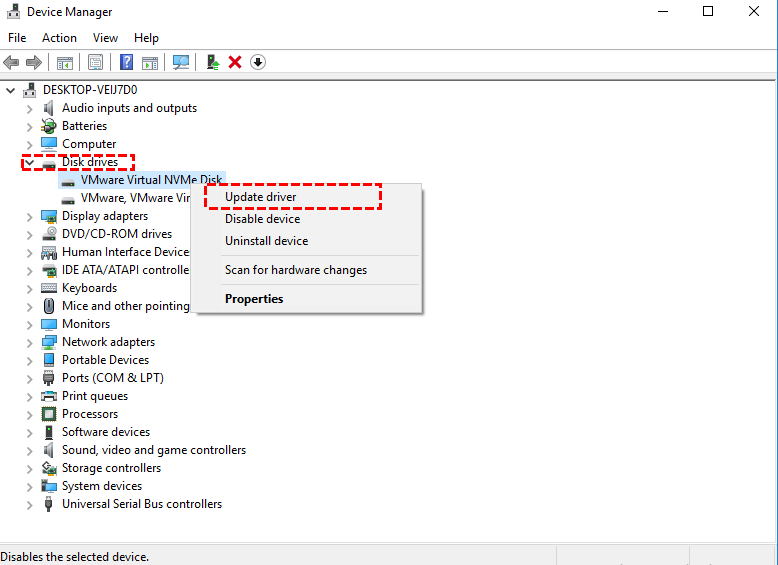Image resolution: width=778 pixels, height=565 pixels.
Task: Collapse the Disk drives category
Action: tap(29, 162)
